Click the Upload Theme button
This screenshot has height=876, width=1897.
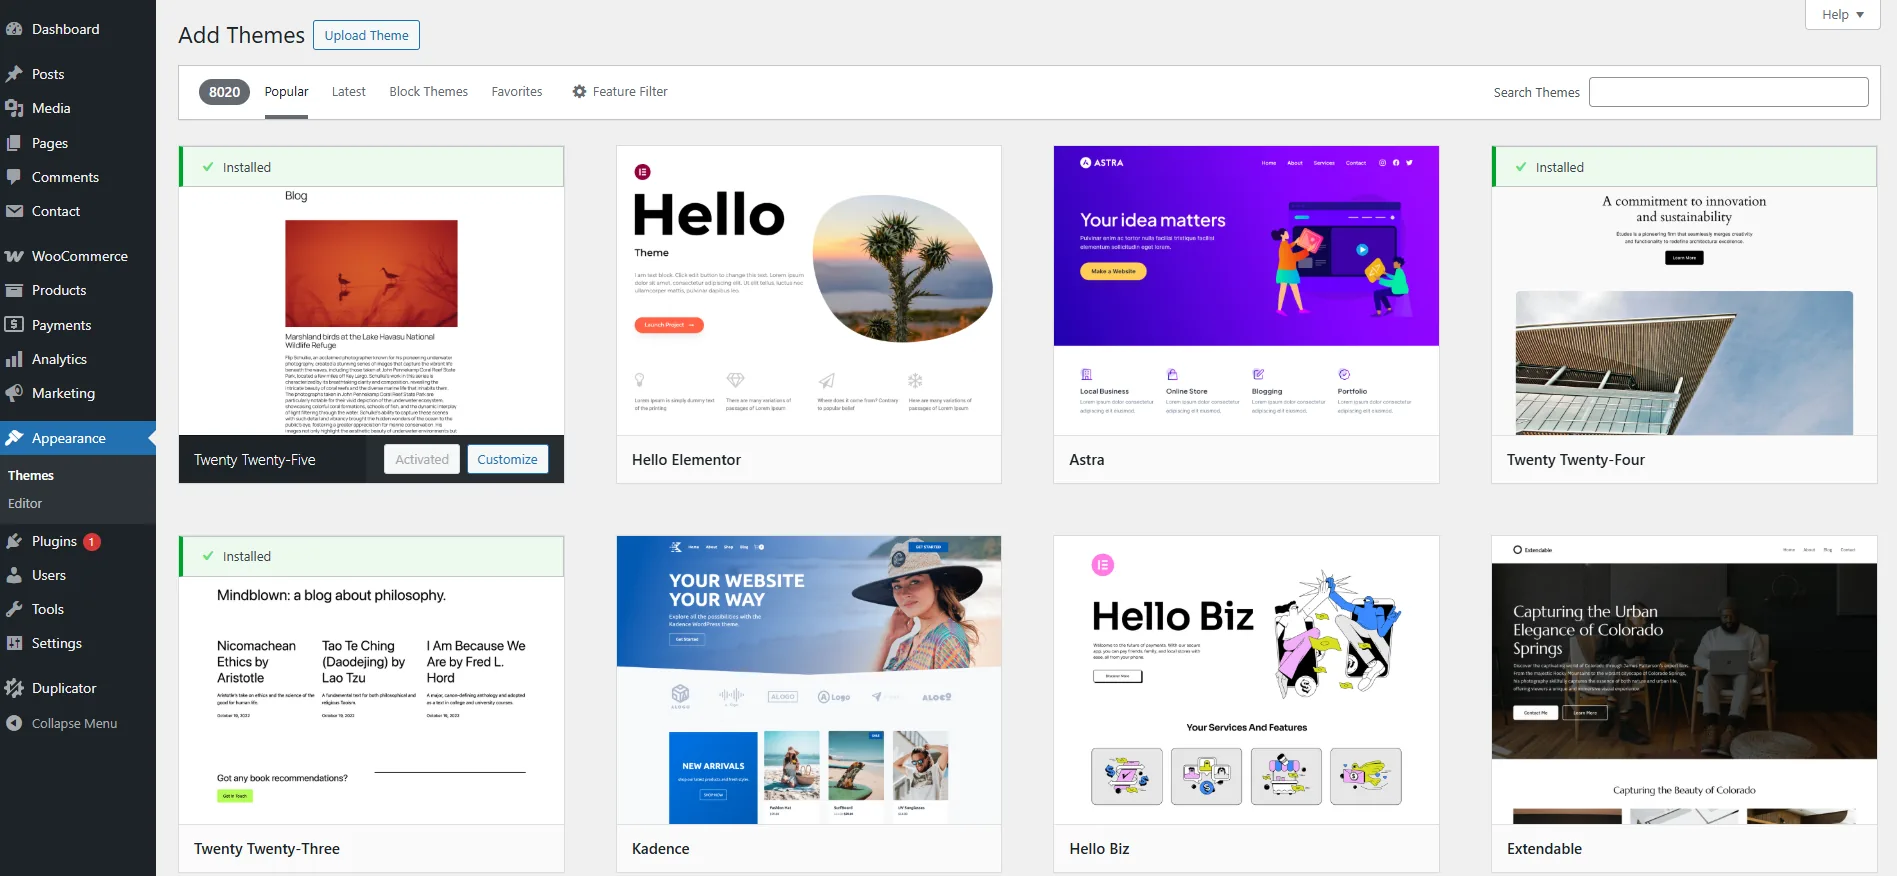[366, 35]
